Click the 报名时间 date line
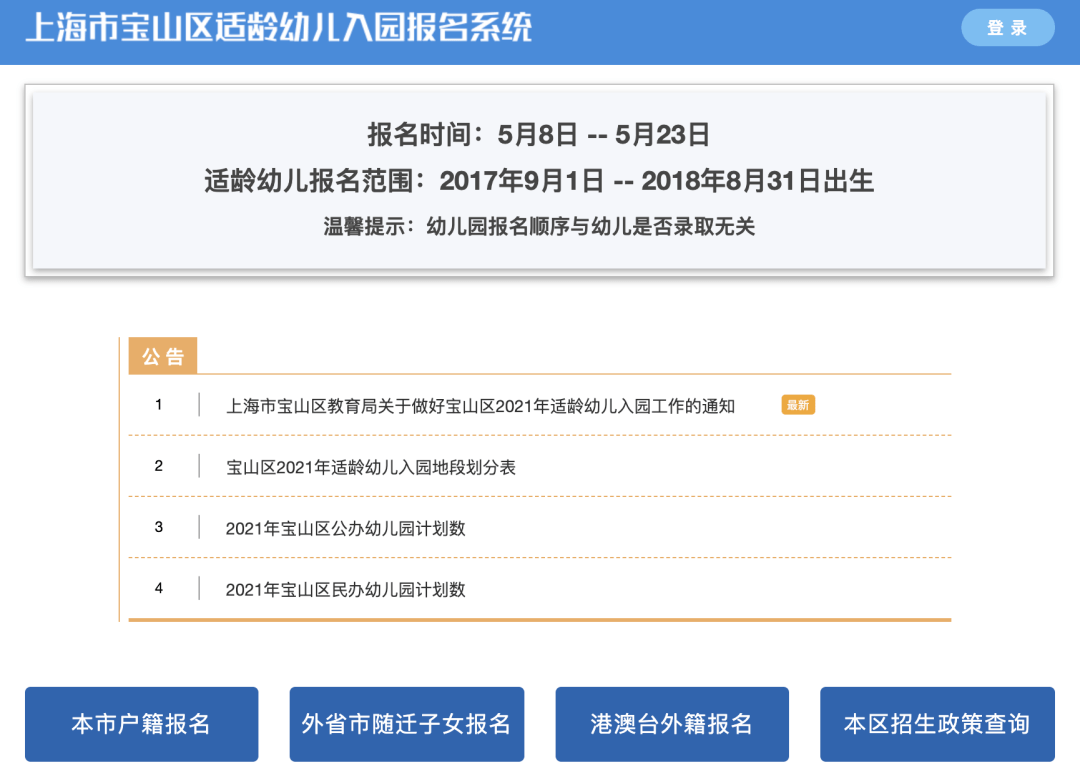 tap(540, 133)
